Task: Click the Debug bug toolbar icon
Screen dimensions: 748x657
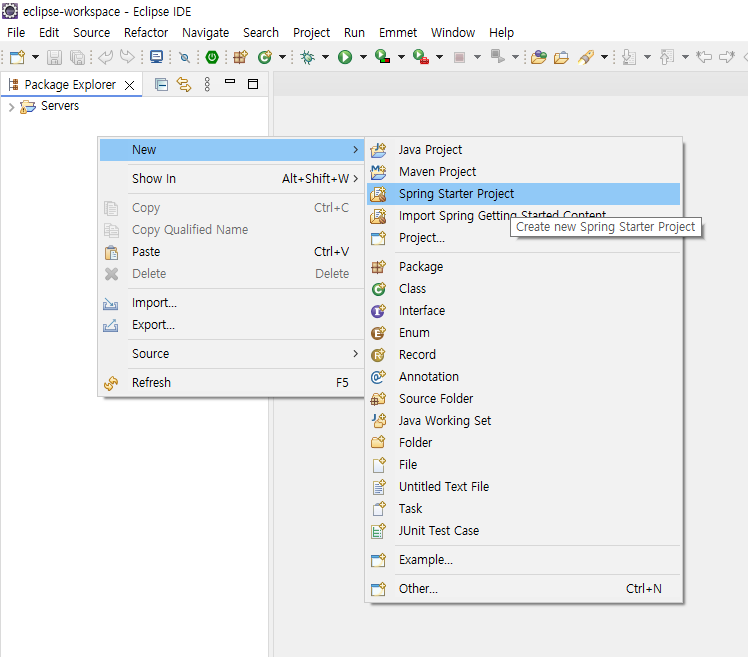Action: click(308, 57)
